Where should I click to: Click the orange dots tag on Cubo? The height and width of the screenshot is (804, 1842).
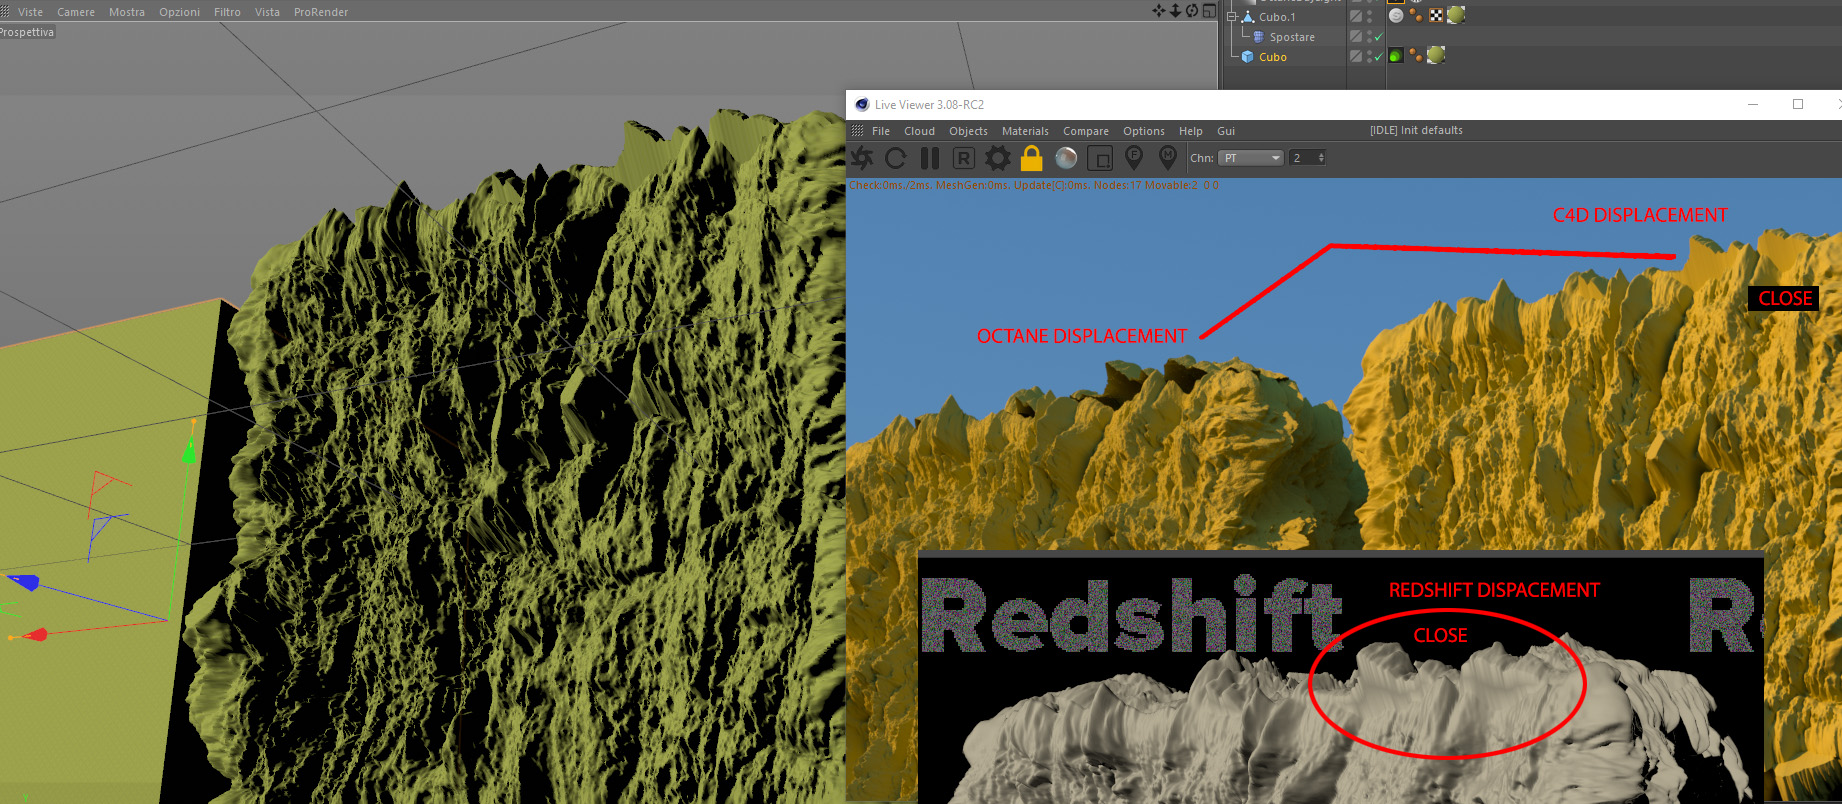(1416, 55)
